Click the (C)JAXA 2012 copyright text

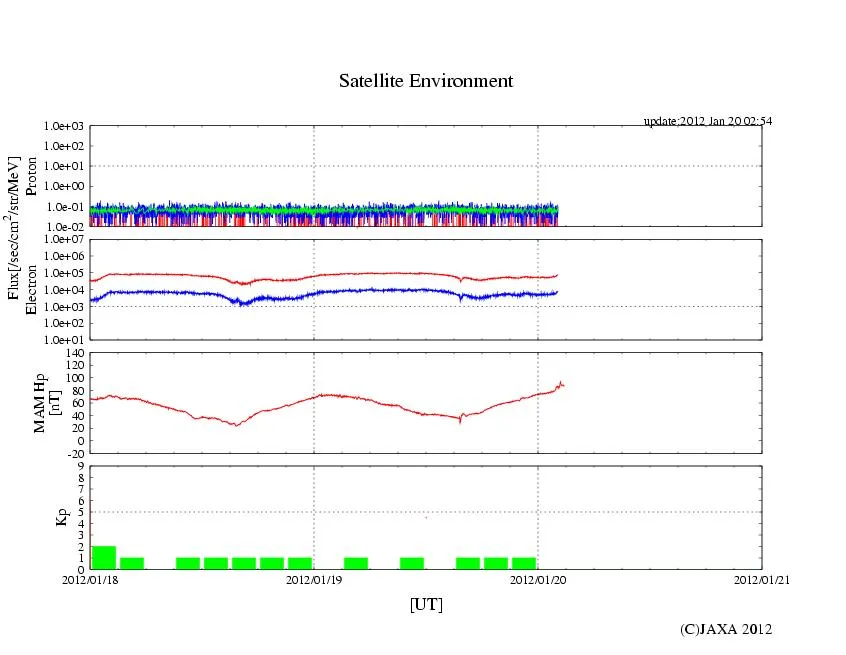pyautogui.click(x=726, y=629)
